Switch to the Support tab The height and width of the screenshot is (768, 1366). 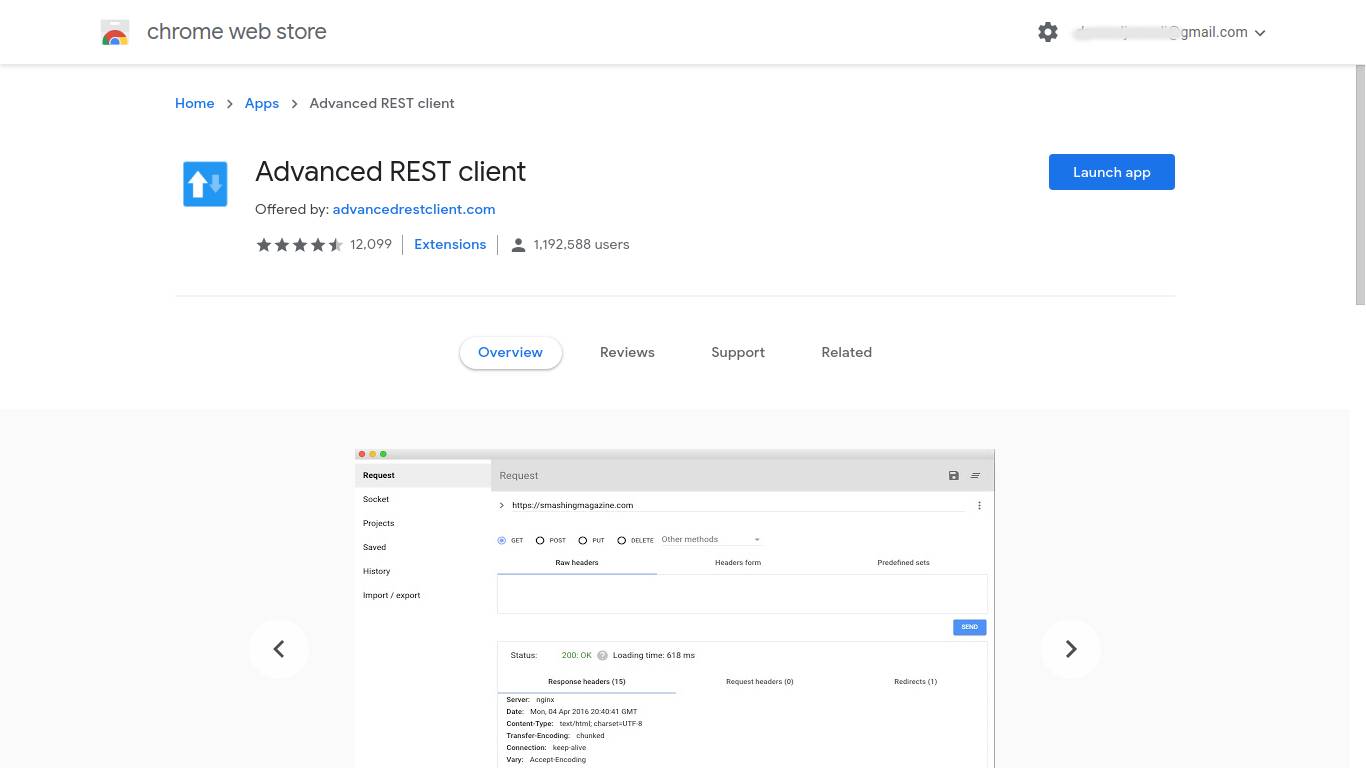coord(738,352)
